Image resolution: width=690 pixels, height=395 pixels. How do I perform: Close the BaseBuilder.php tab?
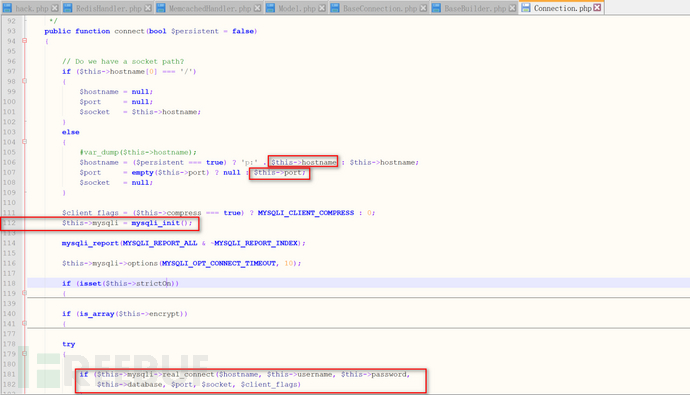513,8
